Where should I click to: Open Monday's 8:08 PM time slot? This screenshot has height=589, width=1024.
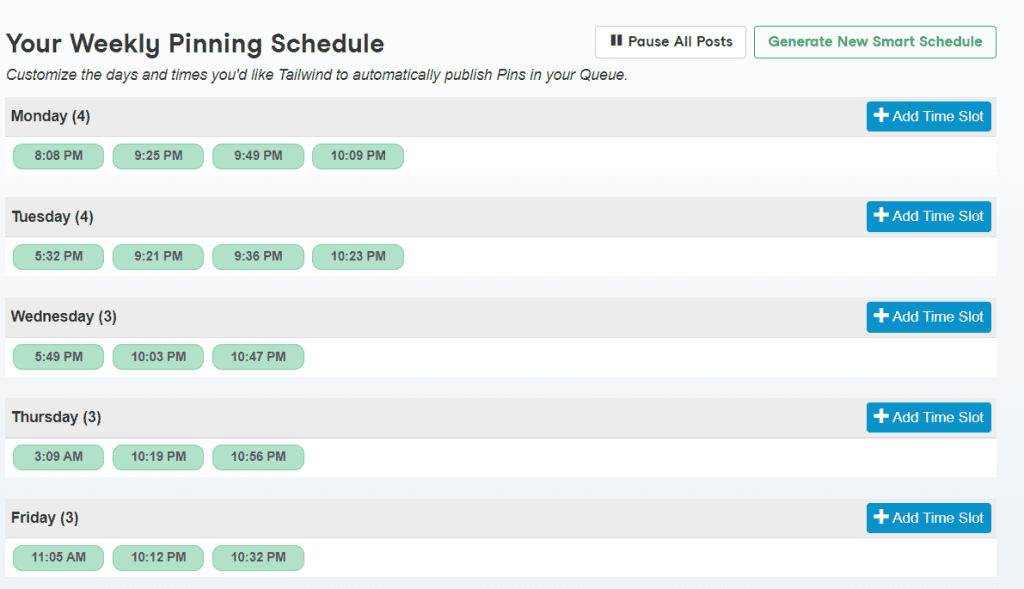pyautogui.click(x=58, y=156)
